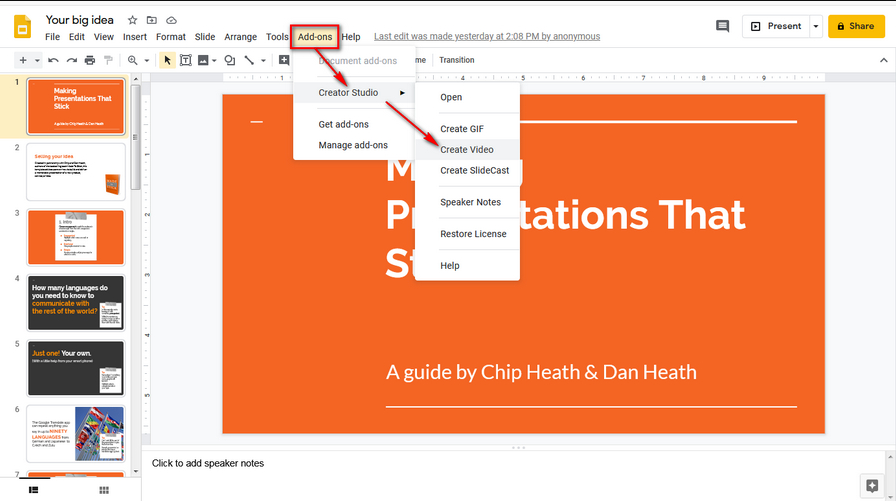Click the Present button
This screenshot has width=896, height=501.
(775, 26)
